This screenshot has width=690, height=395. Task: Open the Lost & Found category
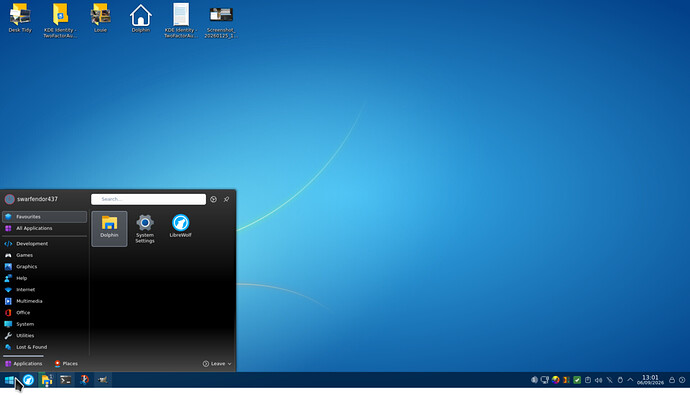pos(44,347)
